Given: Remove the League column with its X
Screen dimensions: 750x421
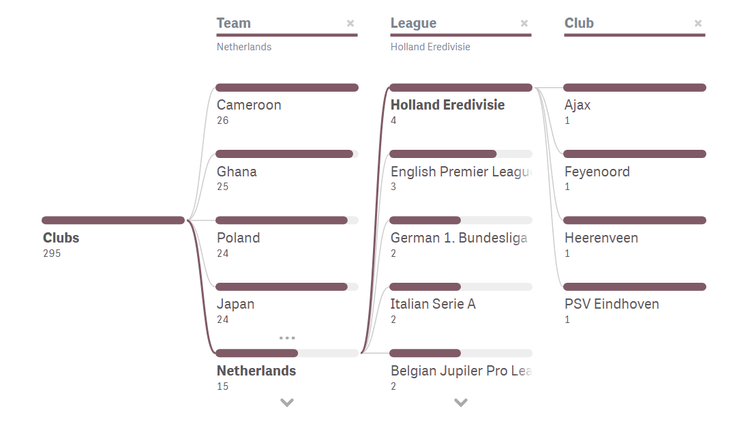Looking at the screenshot, I should point(524,23).
